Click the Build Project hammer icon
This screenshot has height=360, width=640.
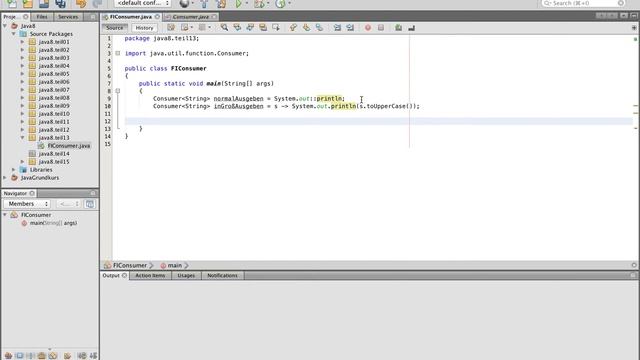(204, 3)
